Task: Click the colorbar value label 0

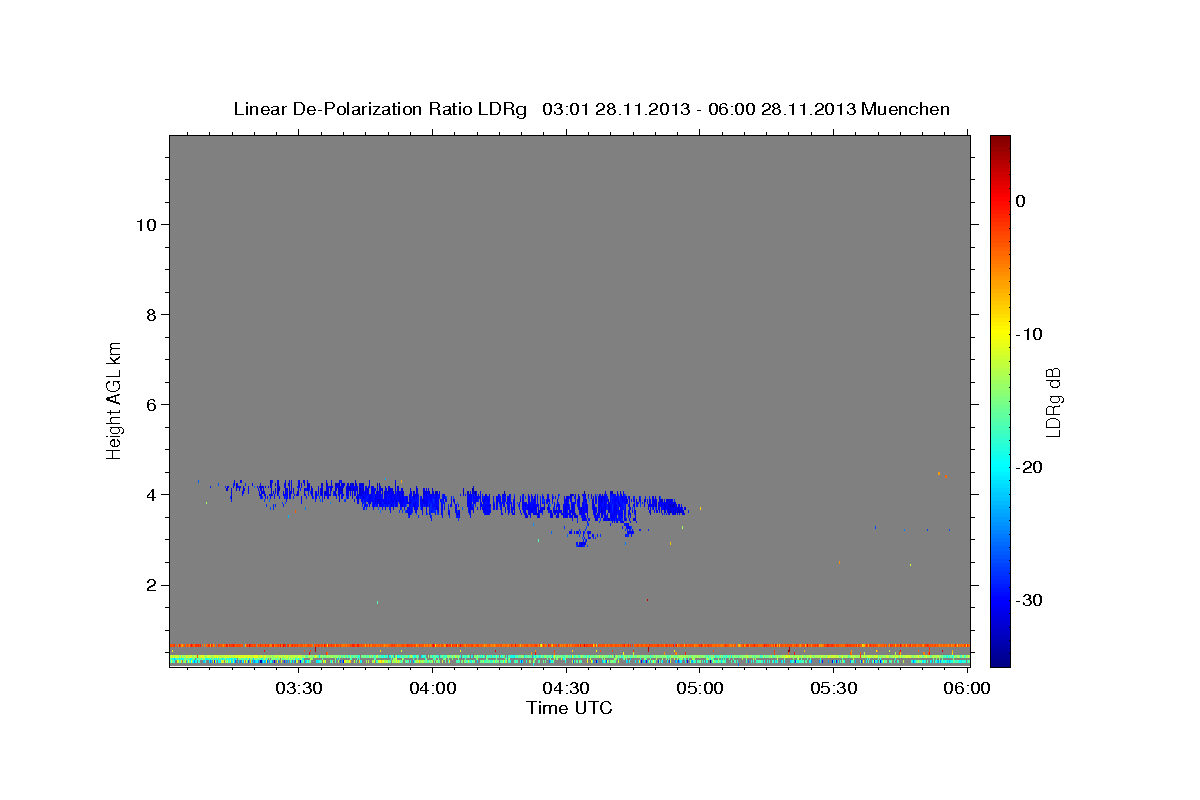Action: pos(1020,201)
